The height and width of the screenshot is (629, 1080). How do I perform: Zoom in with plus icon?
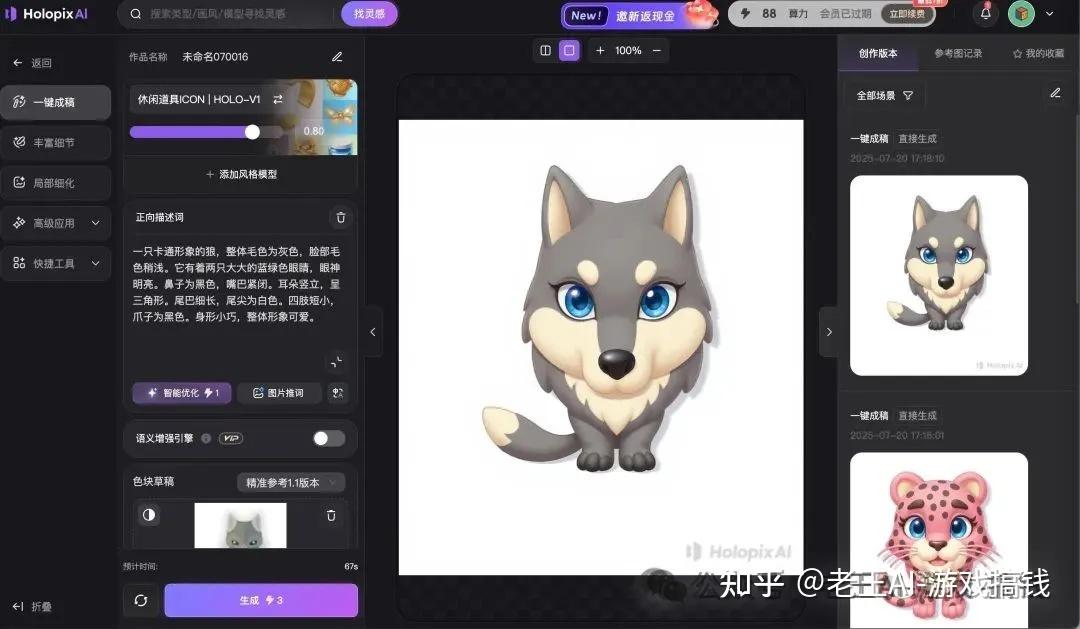600,50
